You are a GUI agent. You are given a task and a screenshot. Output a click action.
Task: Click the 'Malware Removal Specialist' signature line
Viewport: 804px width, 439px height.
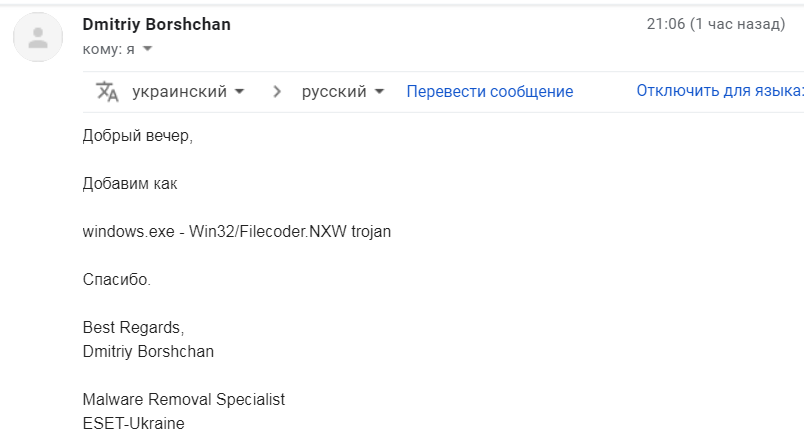(x=183, y=399)
